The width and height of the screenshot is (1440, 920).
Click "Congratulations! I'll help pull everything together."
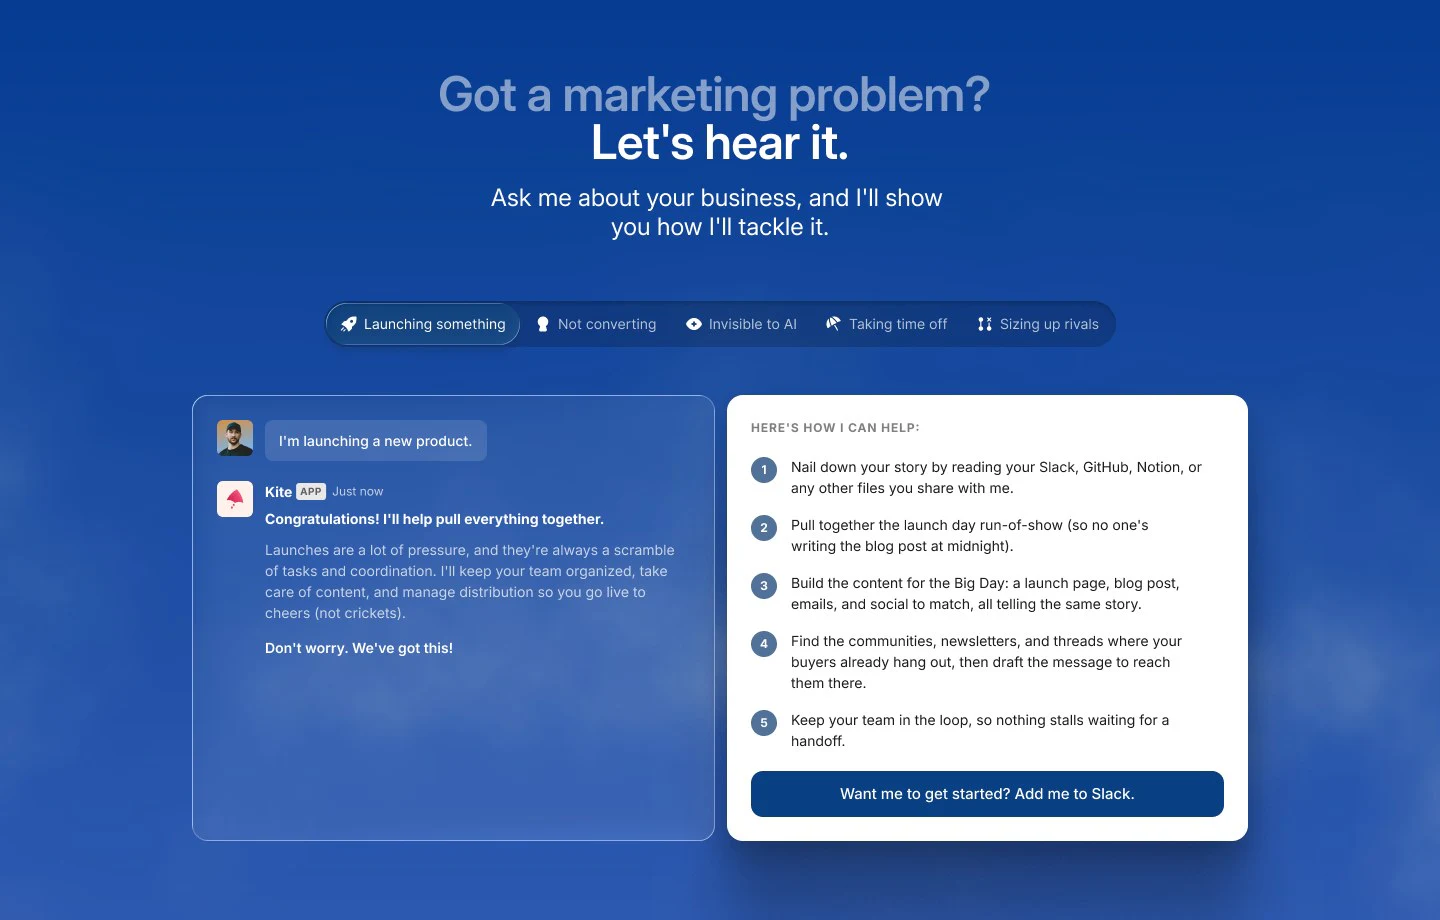click(434, 519)
